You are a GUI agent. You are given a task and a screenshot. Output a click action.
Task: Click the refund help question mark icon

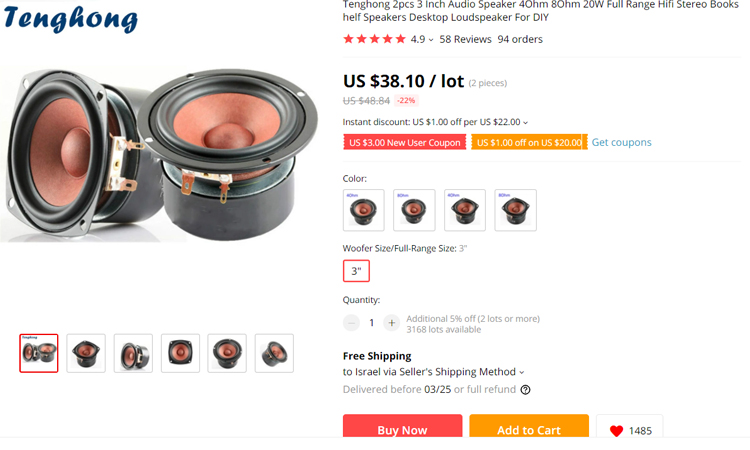[525, 390]
